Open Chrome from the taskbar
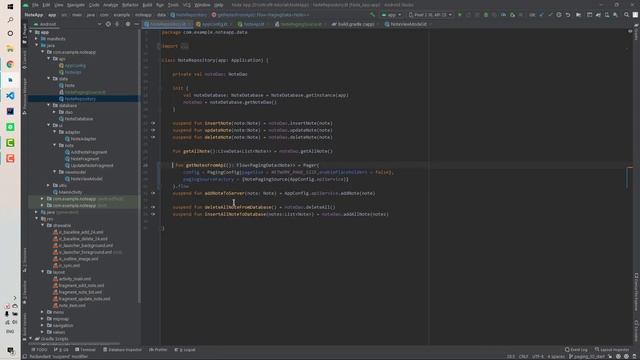The height and width of the screenshot is (360, 640). (10, 64)
